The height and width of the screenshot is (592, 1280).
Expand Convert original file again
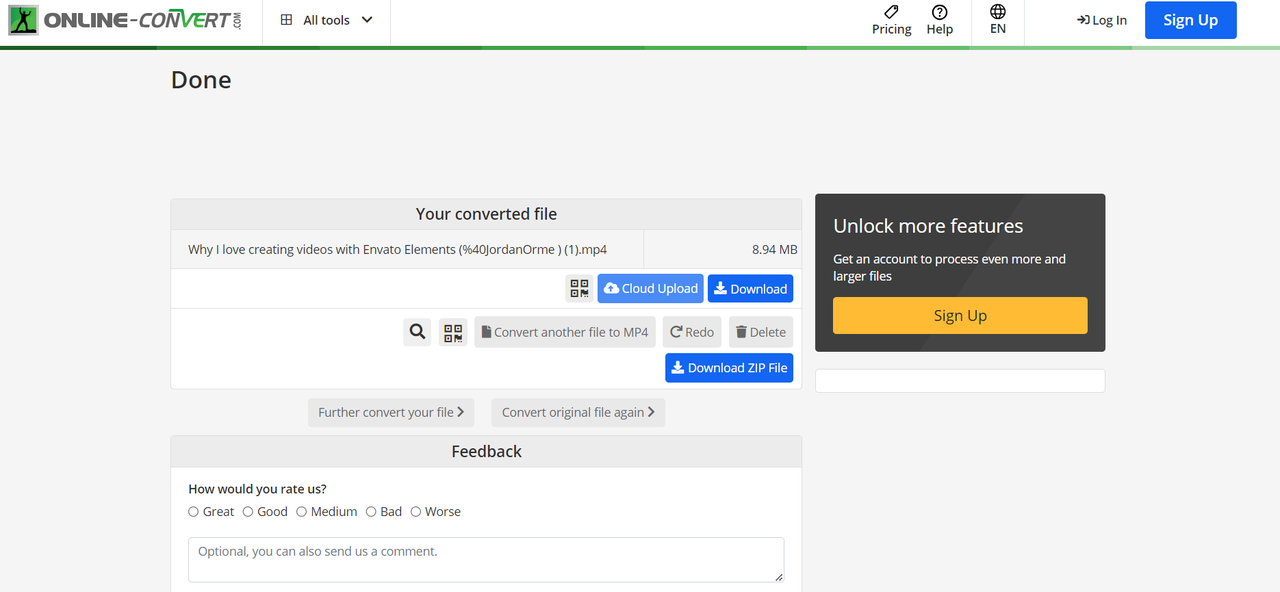[578, 412]
